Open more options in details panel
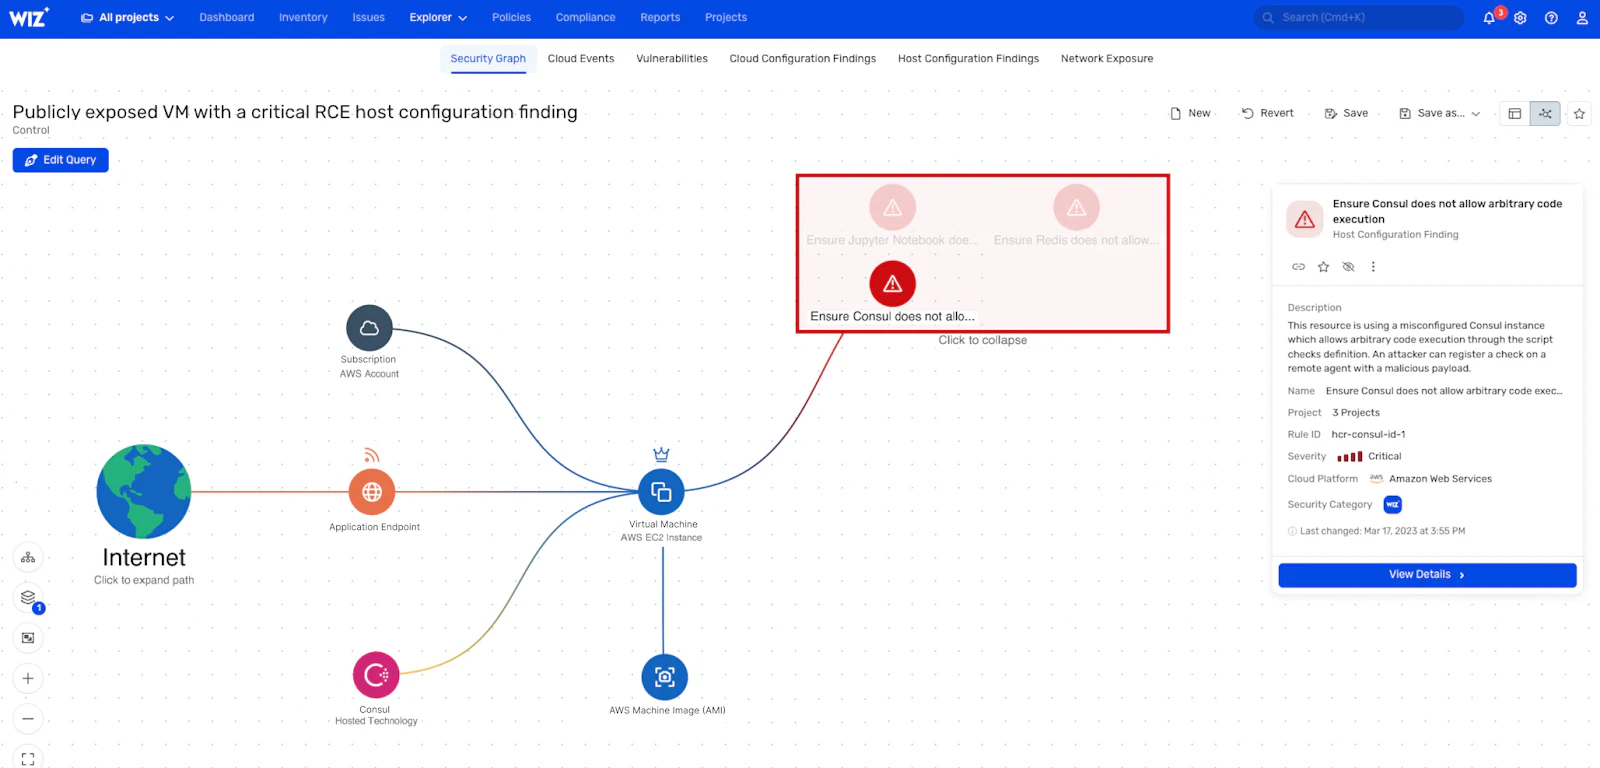 click(1373, 267)
